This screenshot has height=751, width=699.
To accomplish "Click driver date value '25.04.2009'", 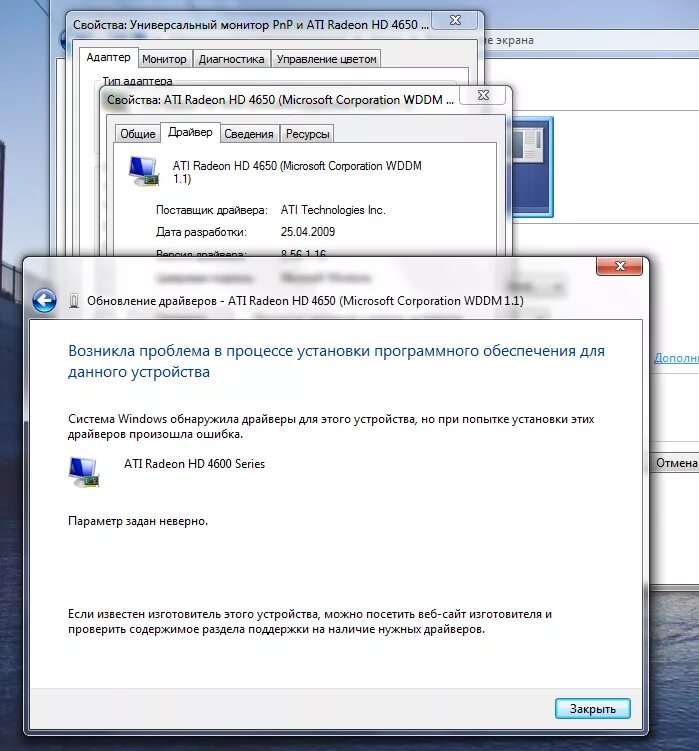I will [x=308, y=232].
